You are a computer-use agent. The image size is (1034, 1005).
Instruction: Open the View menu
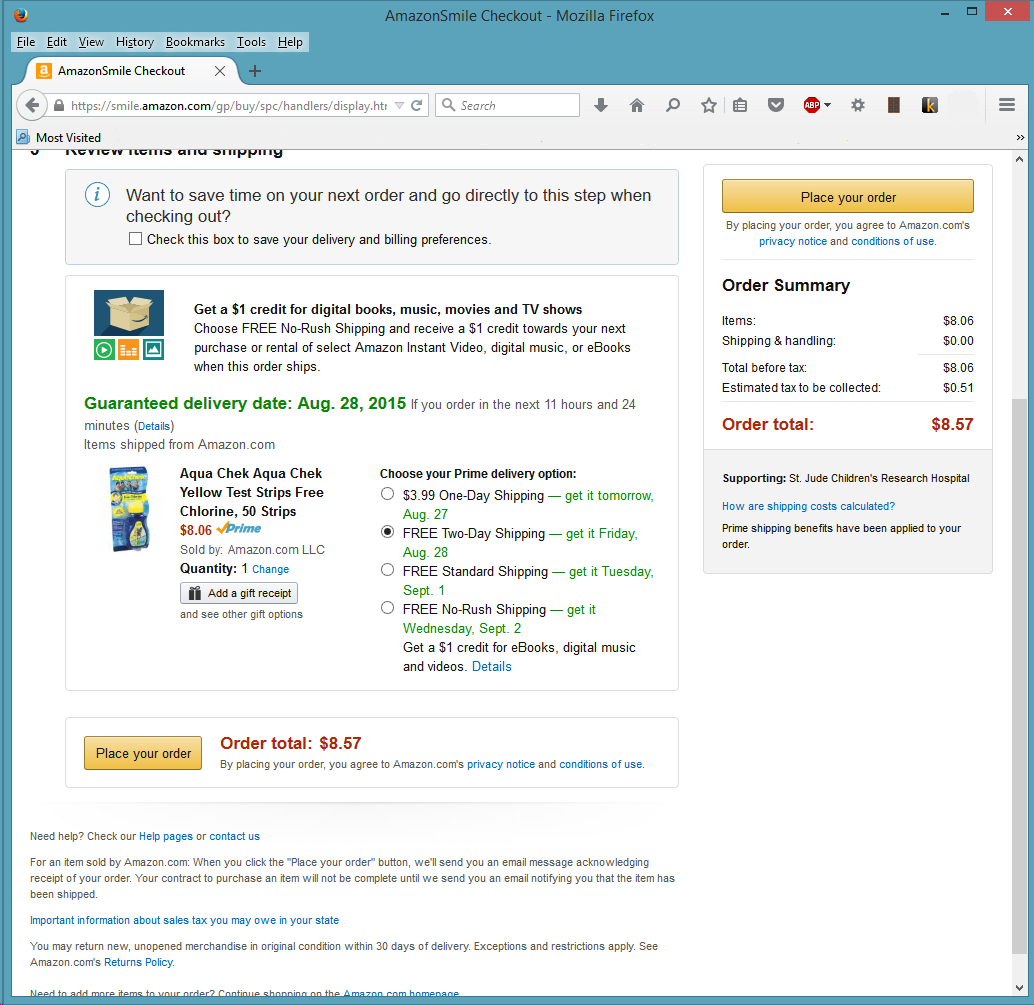tap(91, 42)
